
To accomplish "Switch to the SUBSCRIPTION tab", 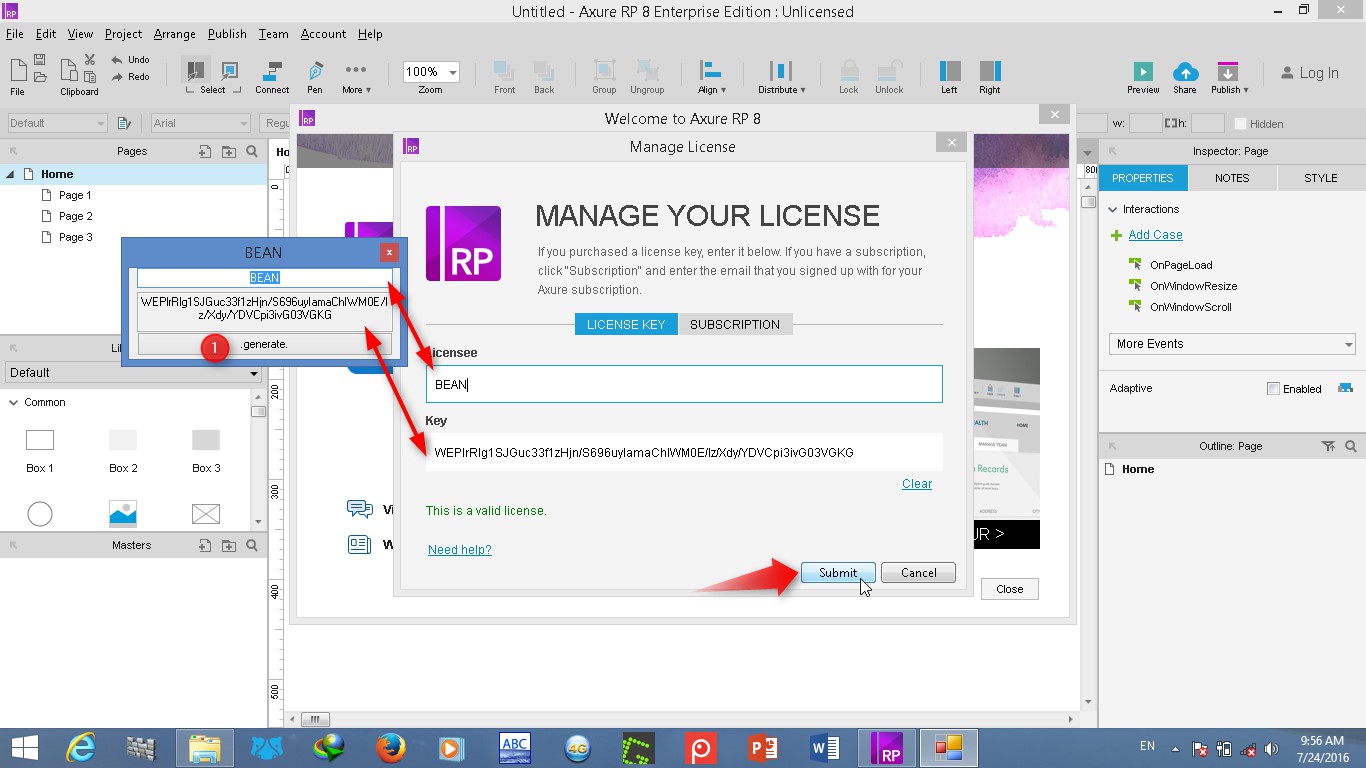I will coord(735,324).
